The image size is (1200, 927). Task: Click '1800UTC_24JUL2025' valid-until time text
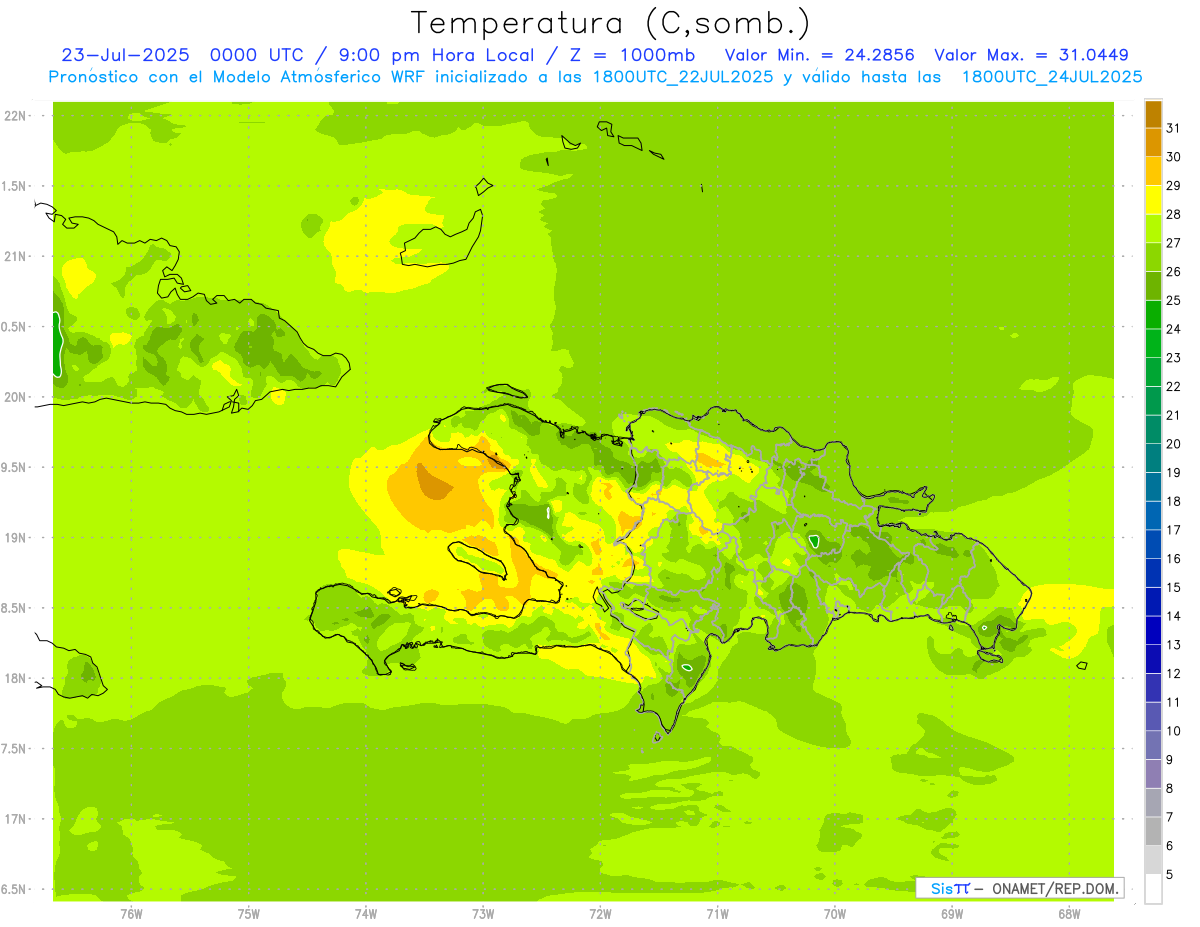click(1052, 77)
